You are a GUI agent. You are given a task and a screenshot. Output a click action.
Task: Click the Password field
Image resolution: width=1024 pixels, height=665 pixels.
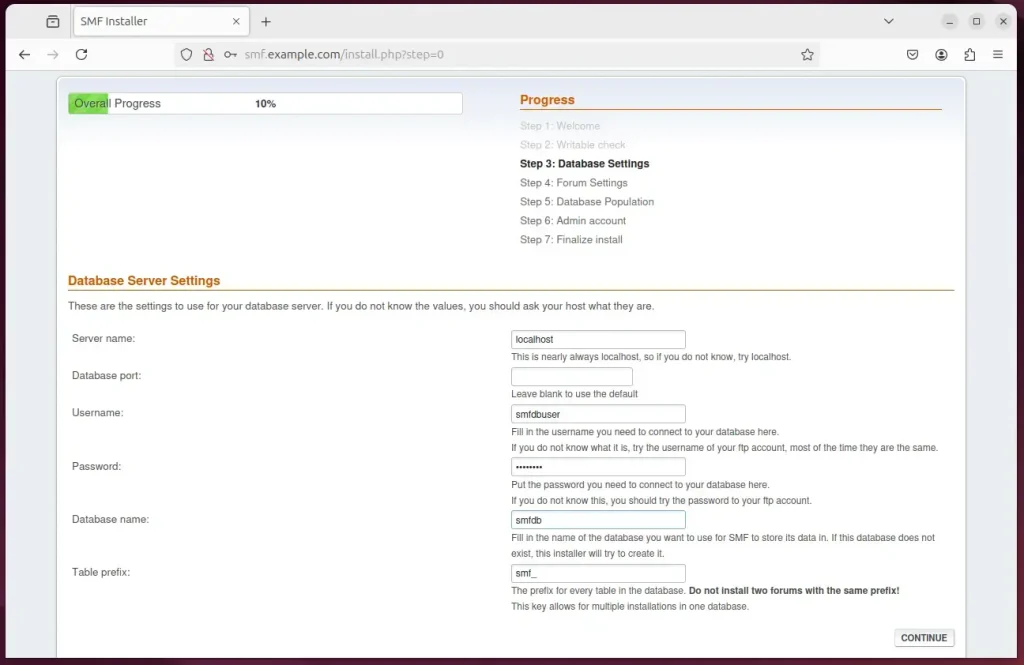(598, 467)
